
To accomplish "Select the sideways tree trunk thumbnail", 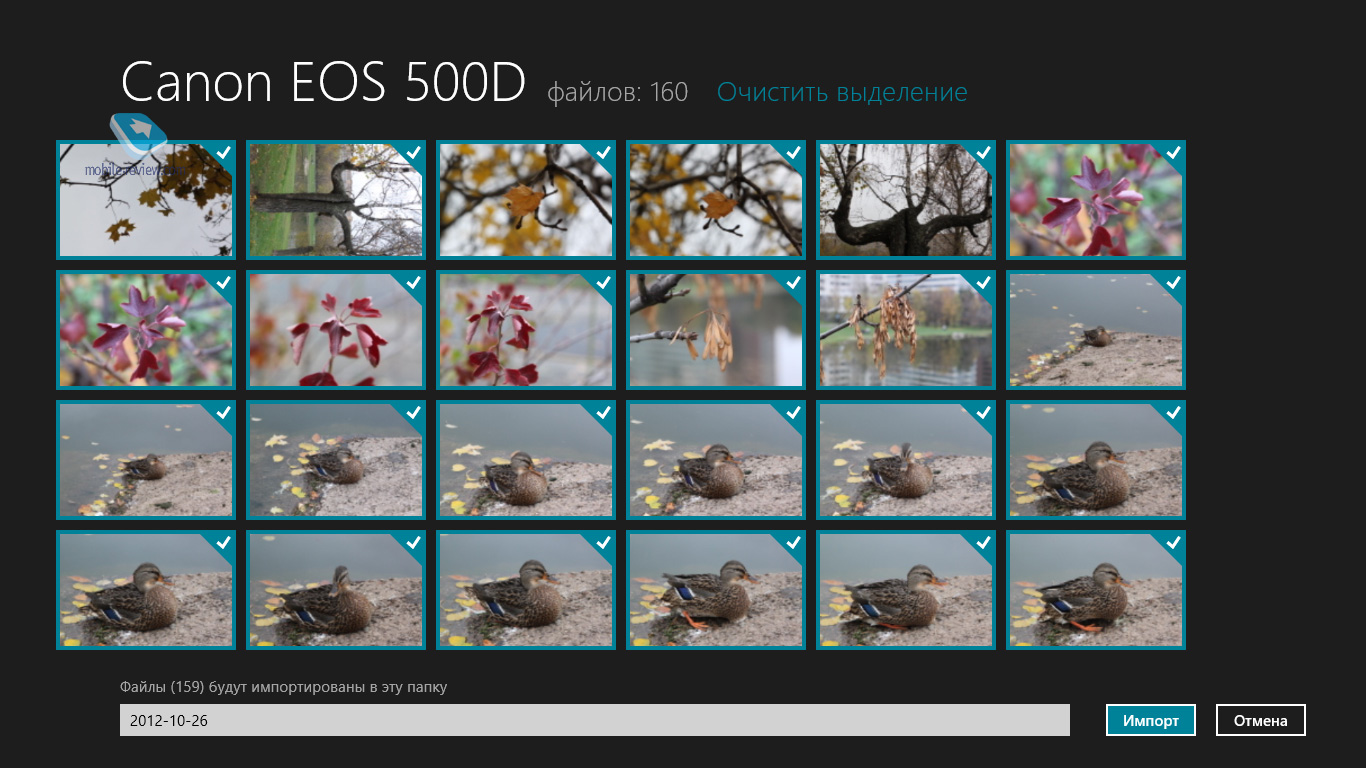I will [335, 200].
